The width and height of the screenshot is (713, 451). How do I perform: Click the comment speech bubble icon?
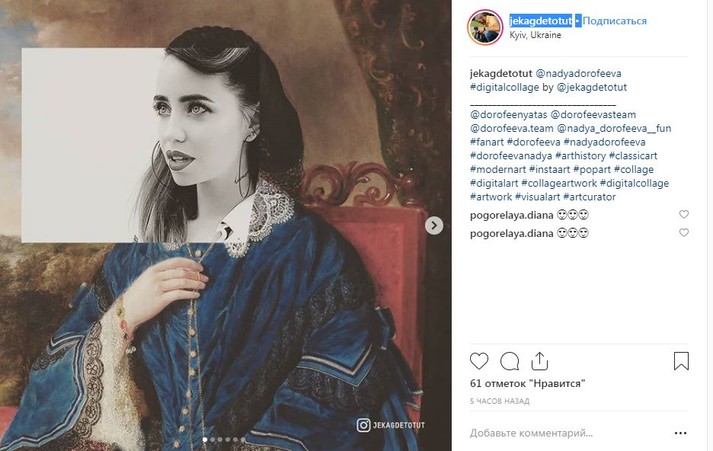point(509,361)
